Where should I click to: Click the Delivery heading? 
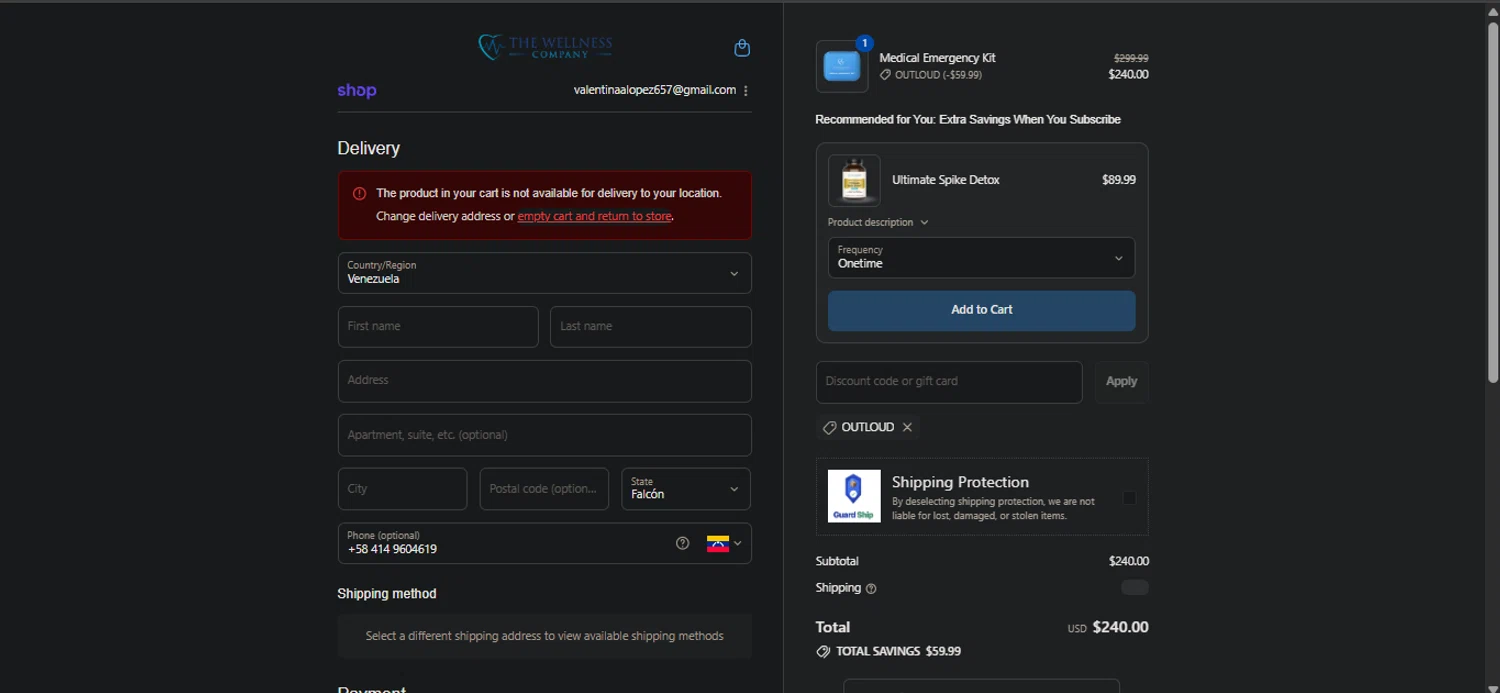[368, 148]
